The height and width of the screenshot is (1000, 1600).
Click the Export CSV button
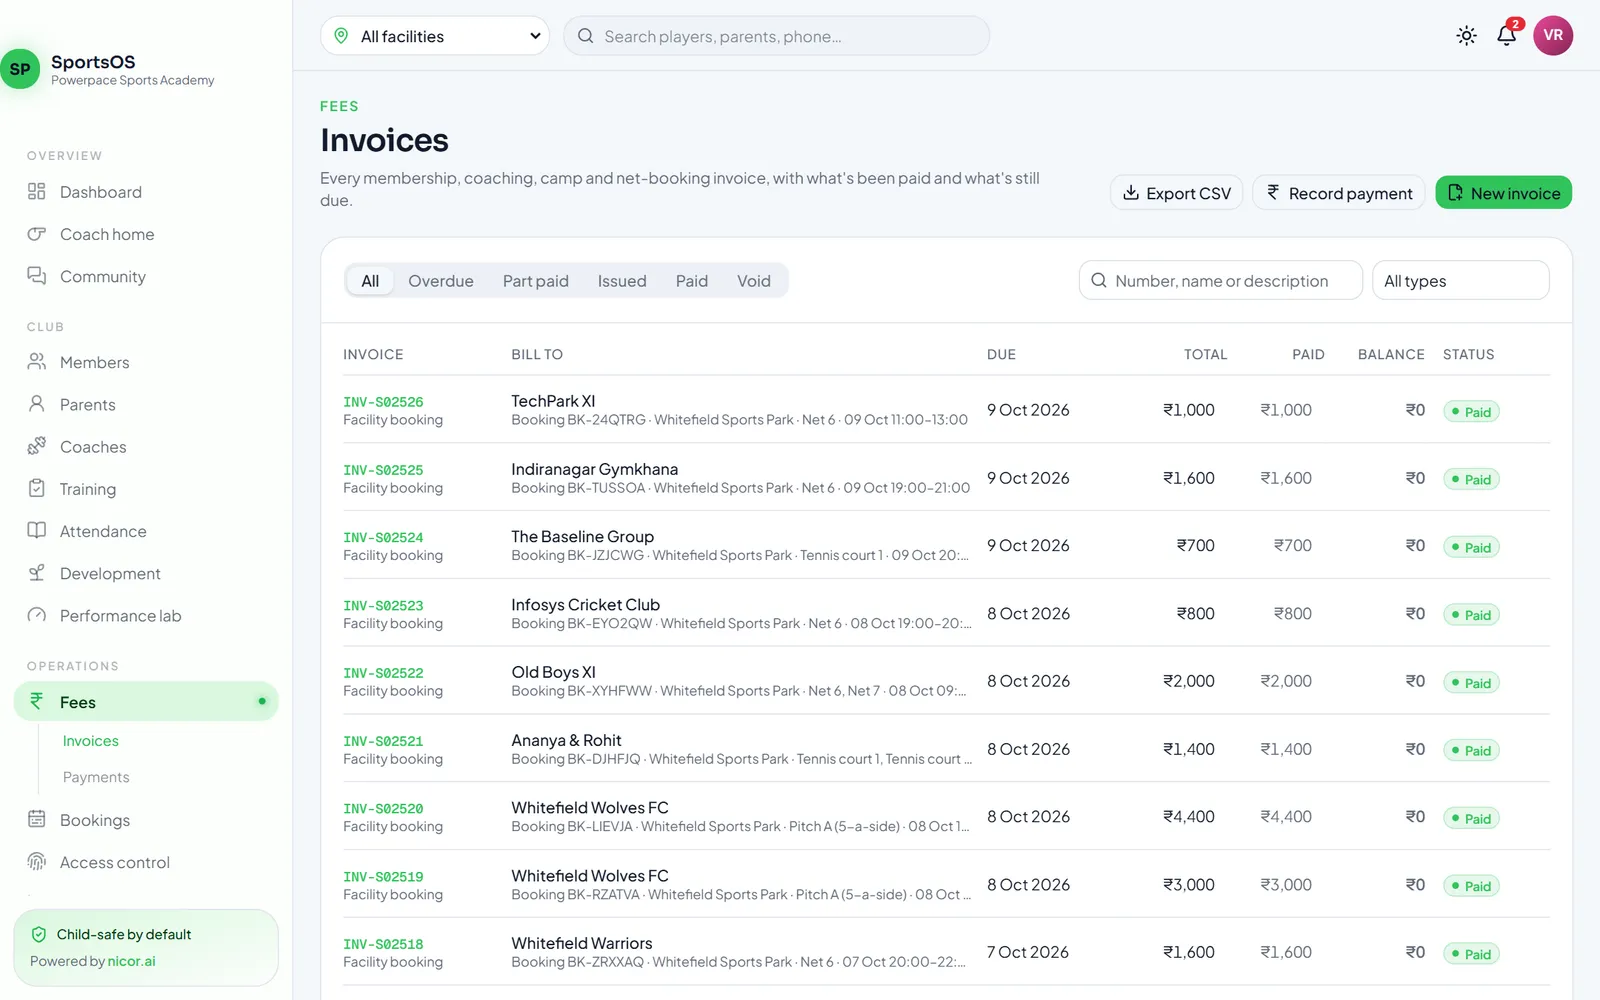[x=1177, y=193]
